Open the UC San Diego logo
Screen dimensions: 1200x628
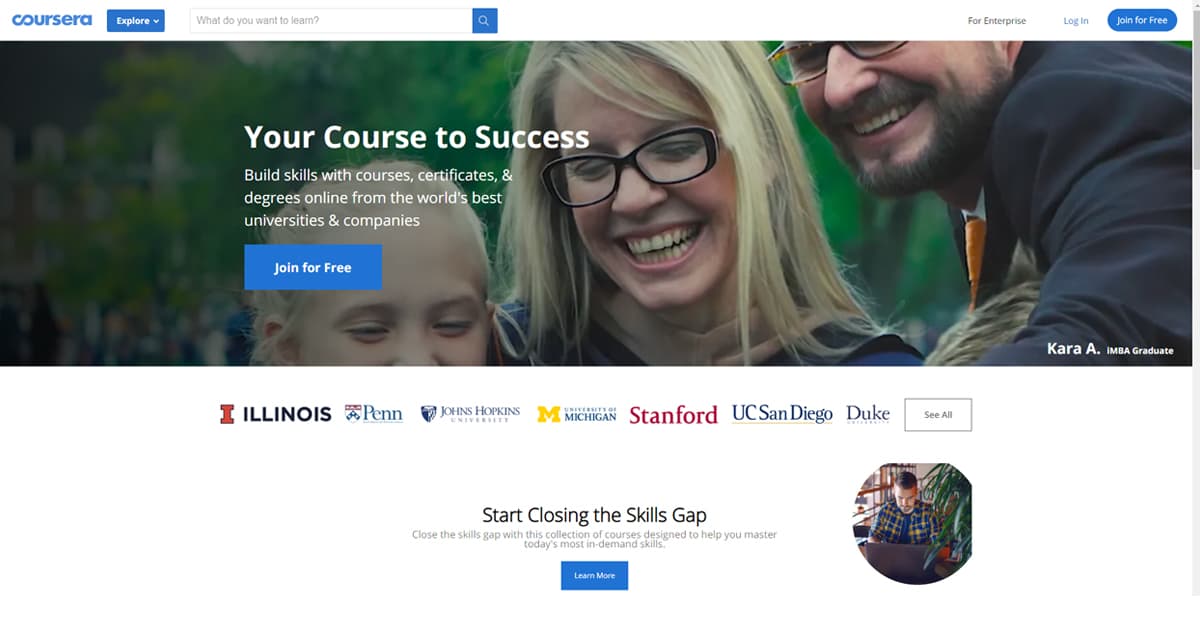pyautogui.click(x=782, y=414)
